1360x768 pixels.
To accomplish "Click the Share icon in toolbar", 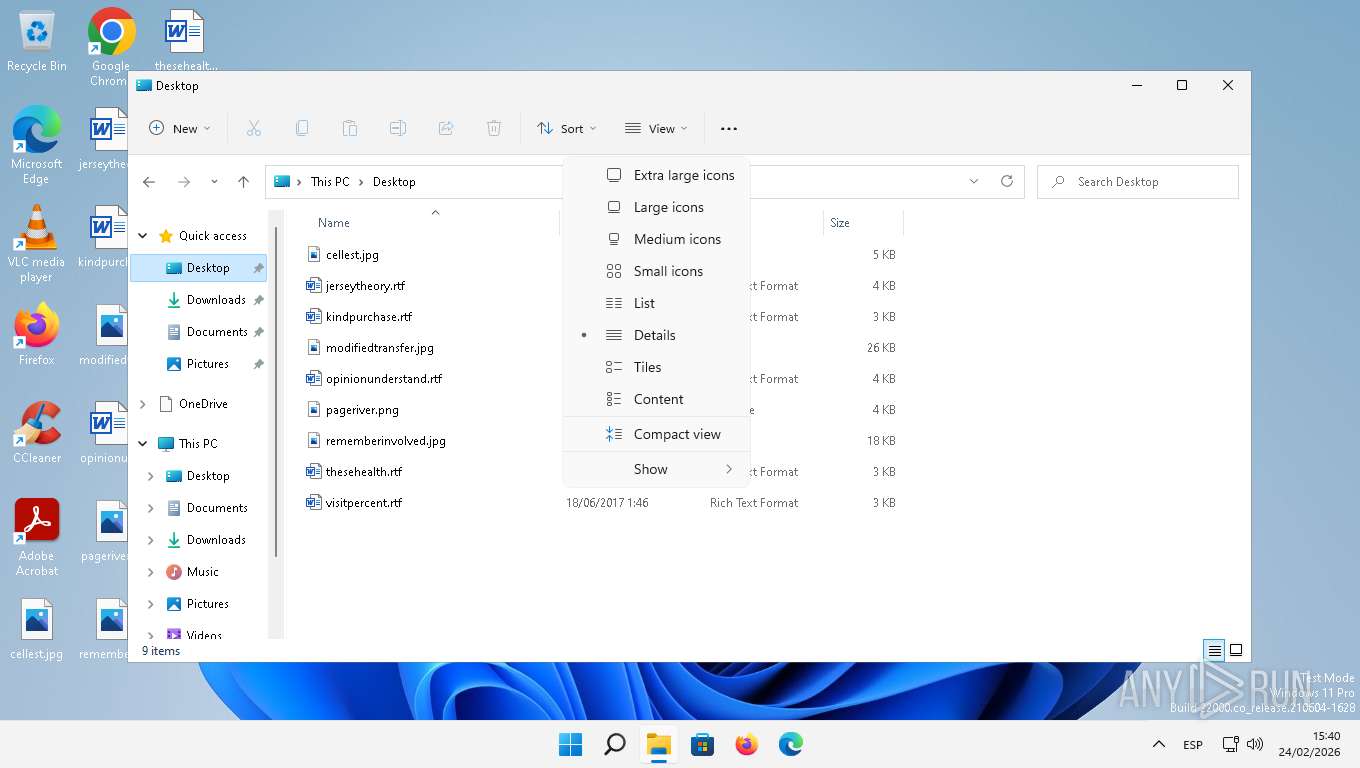I will click(446, 128).
